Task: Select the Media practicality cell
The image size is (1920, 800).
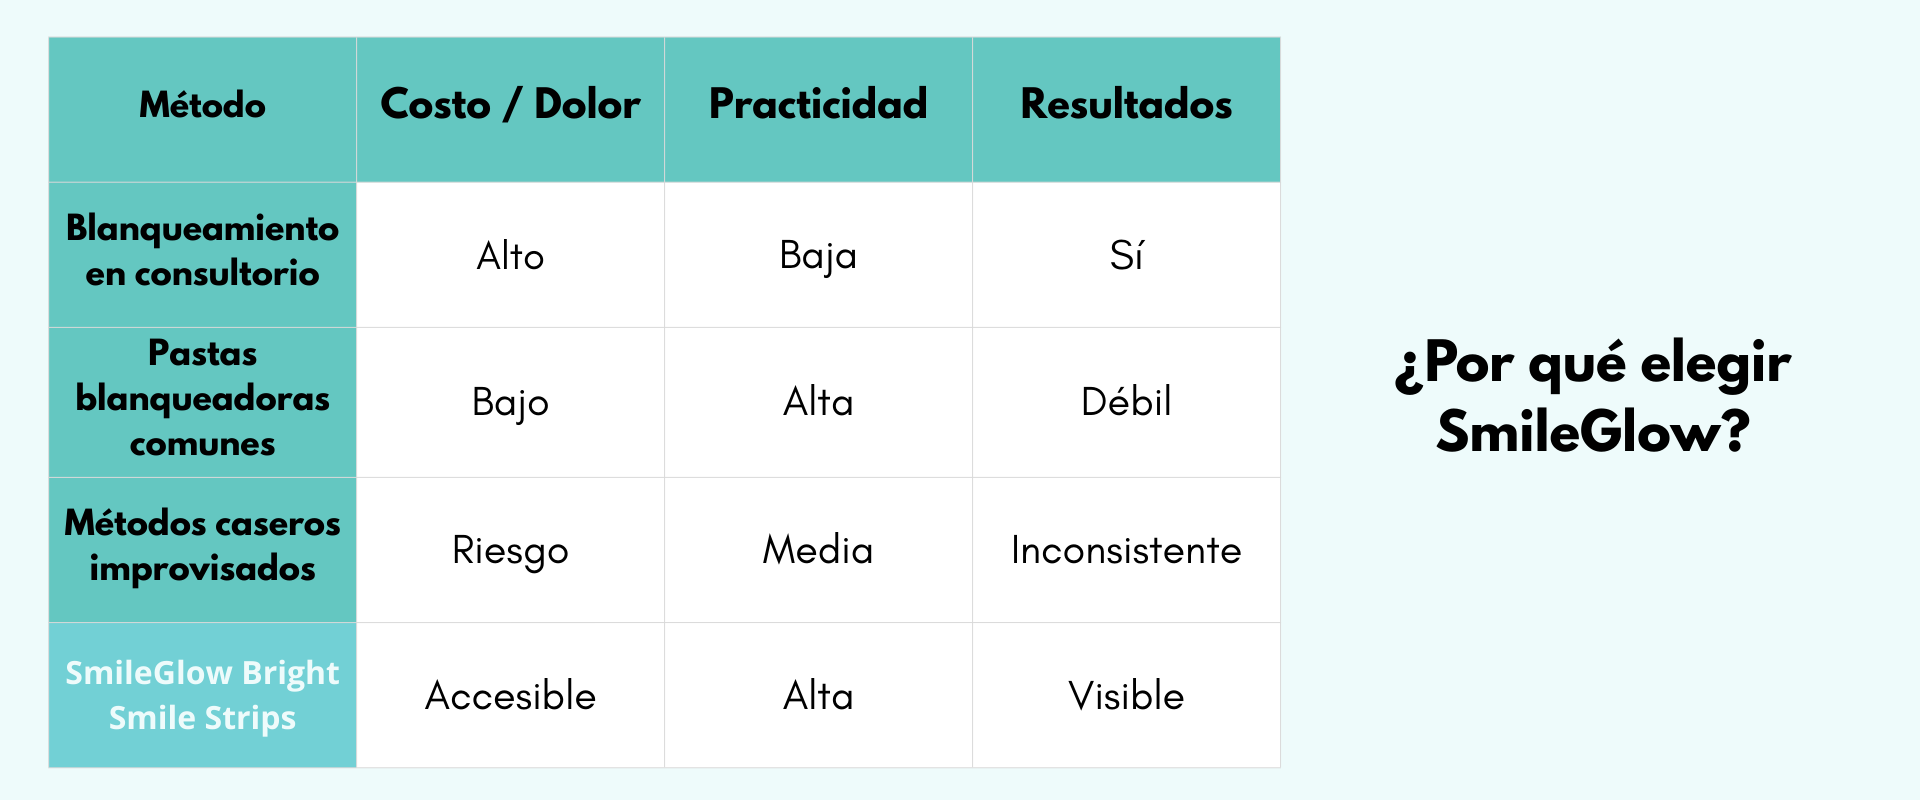Action: point(818,550)
